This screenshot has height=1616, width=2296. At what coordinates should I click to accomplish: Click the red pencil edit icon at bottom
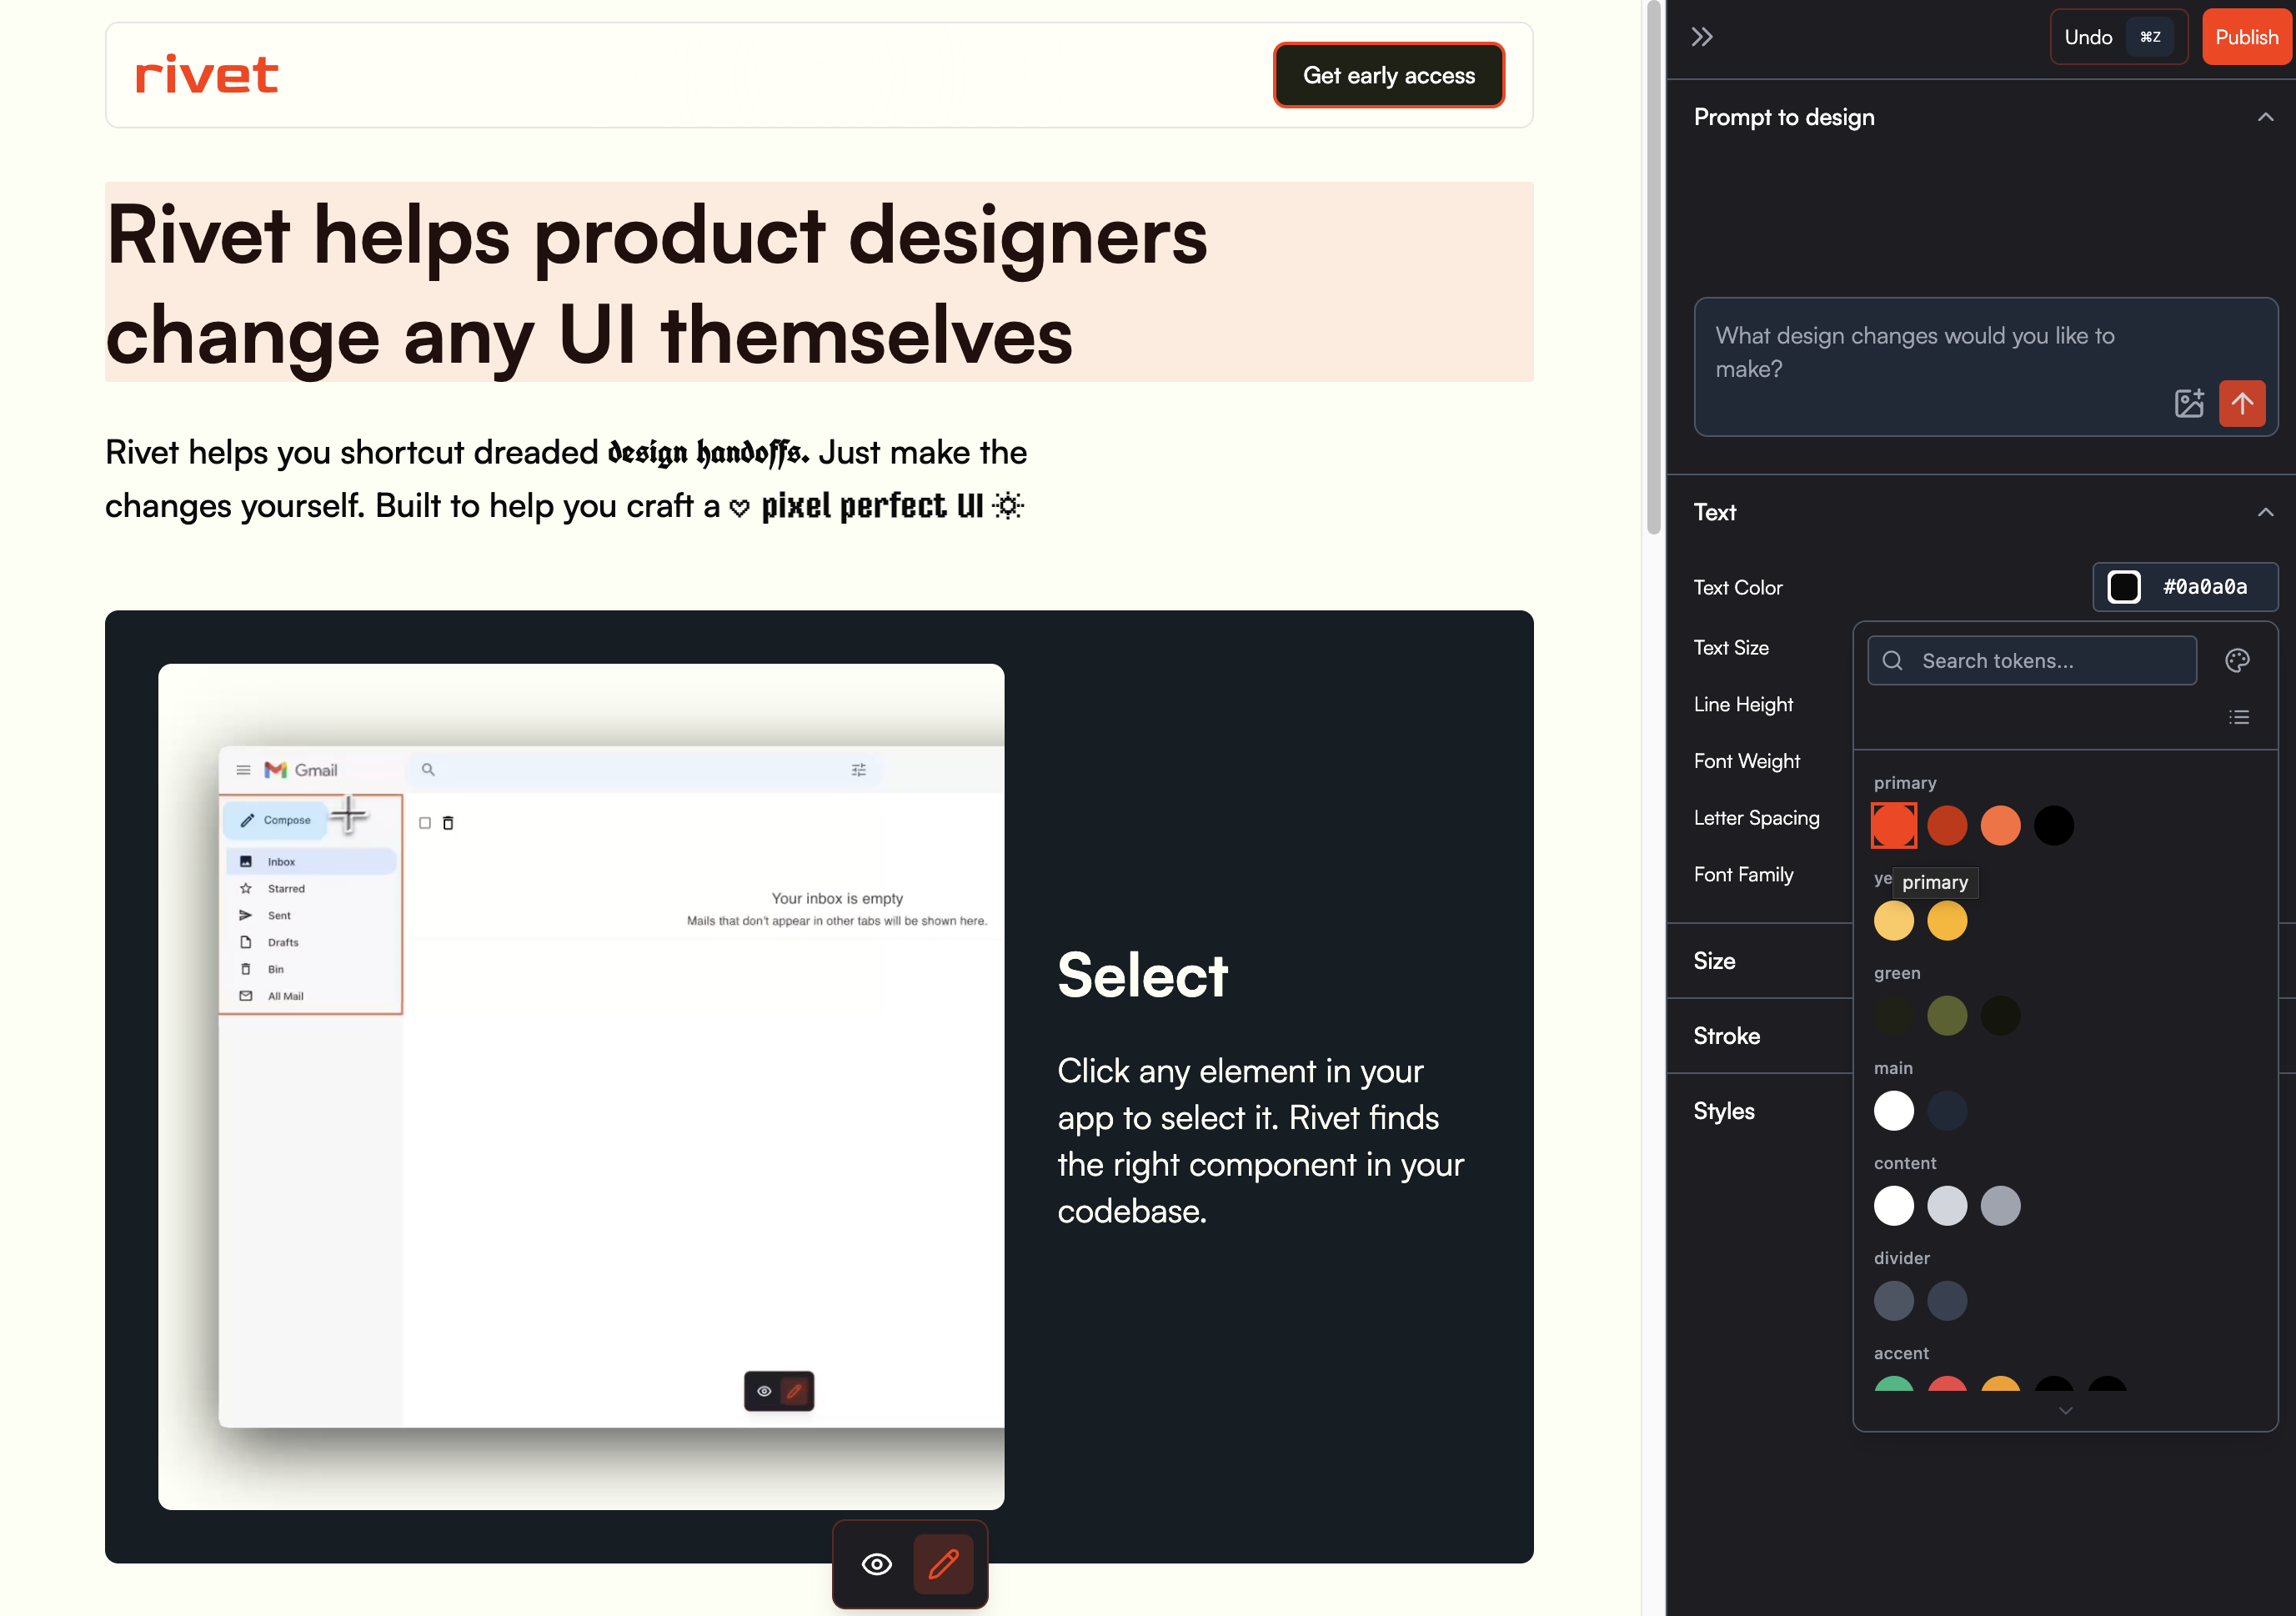pyautogui.click(x=943, y=1564)
